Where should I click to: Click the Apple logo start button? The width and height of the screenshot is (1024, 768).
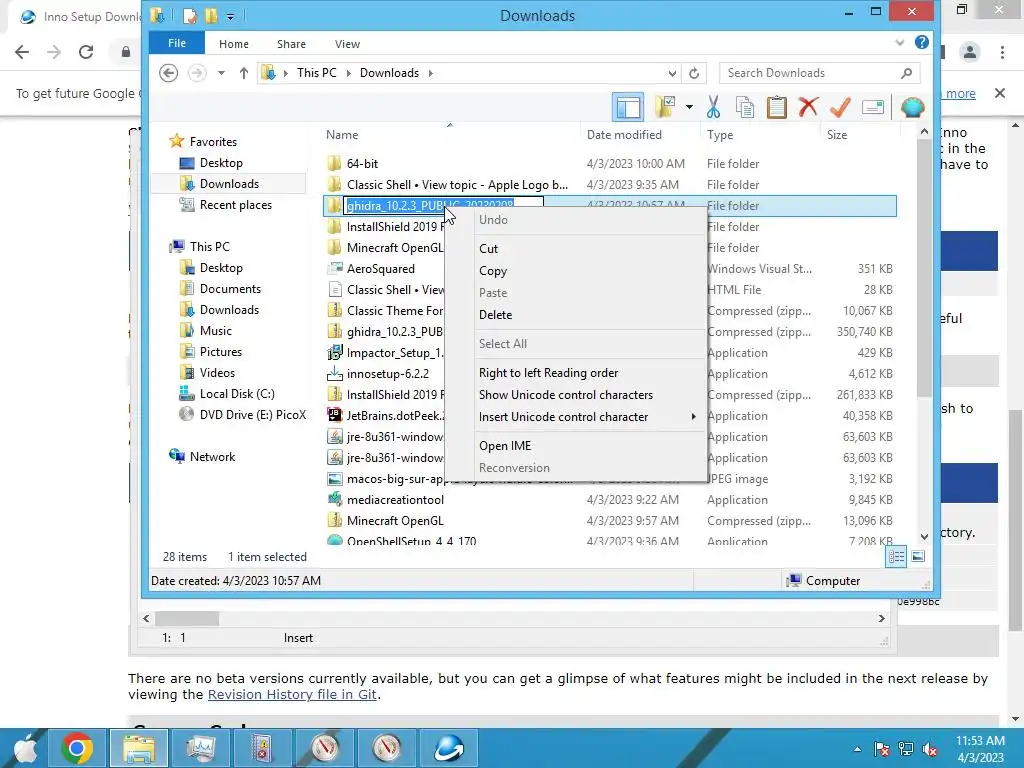click(x=26, y=748)
